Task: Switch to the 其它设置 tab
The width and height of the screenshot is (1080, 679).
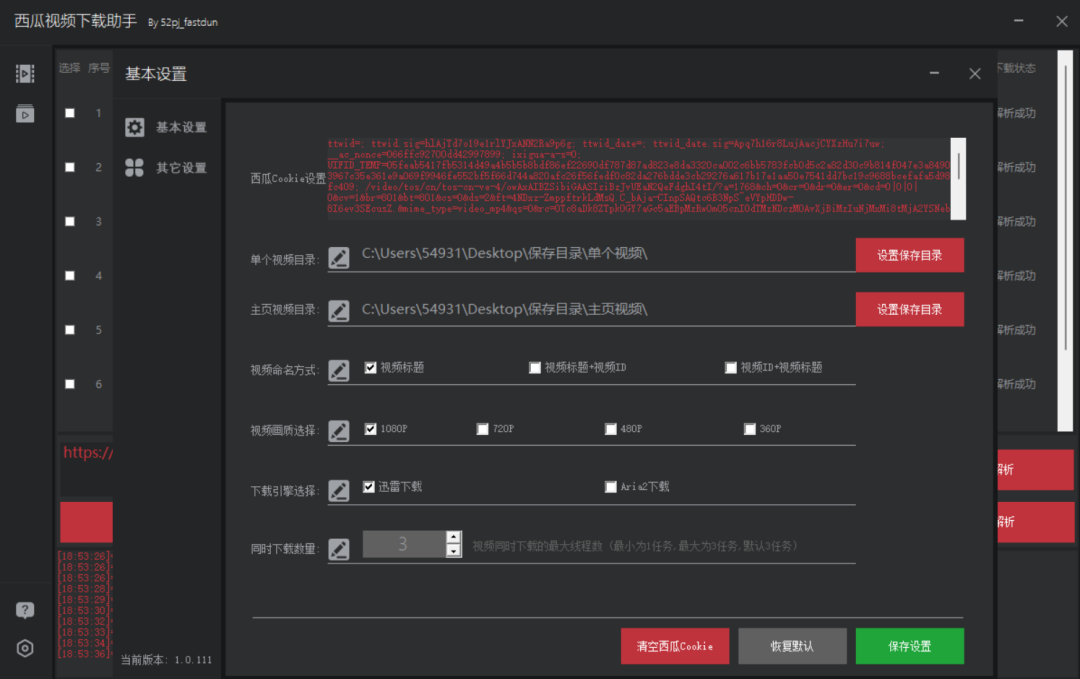Action: point(168,168)
